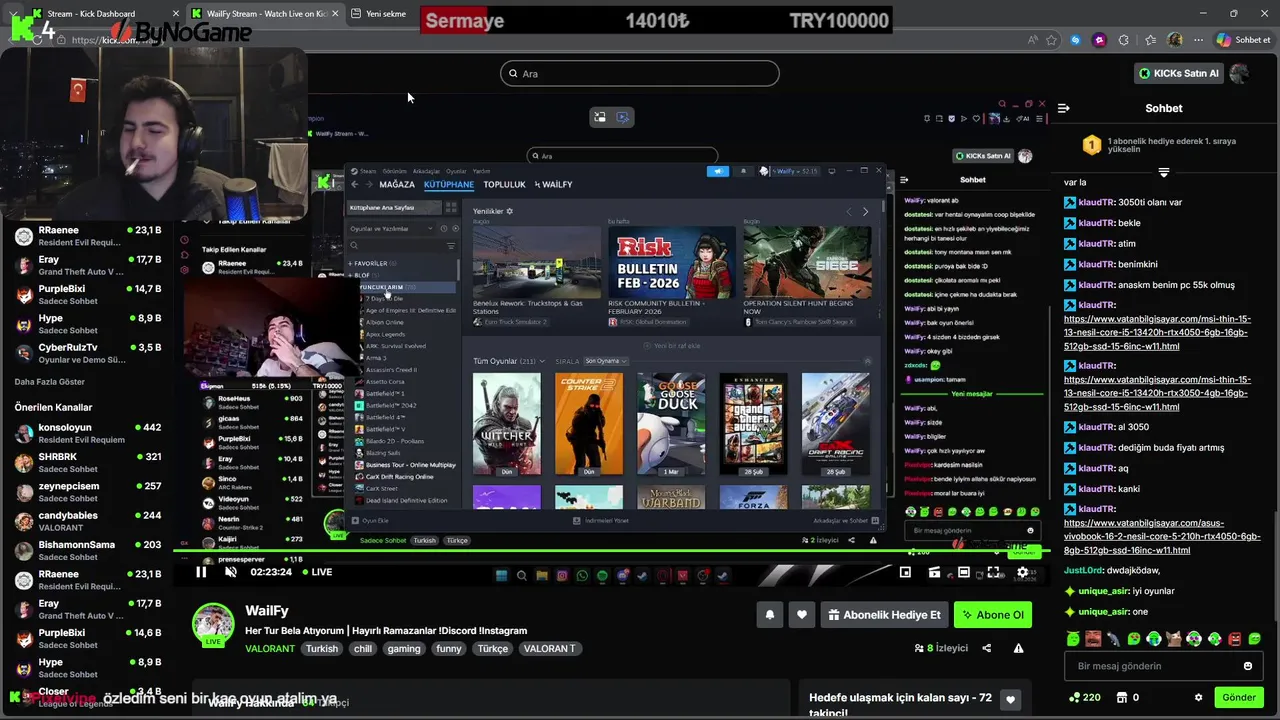Switch the player to theater mode
The width and height of the screenshot is (1280, 720).
tap(964, 572)
